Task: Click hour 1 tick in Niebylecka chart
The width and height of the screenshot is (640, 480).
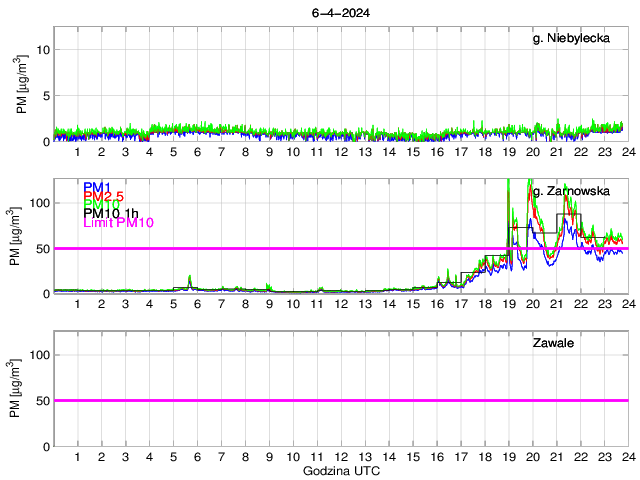Action: click(x=78, y=152)
